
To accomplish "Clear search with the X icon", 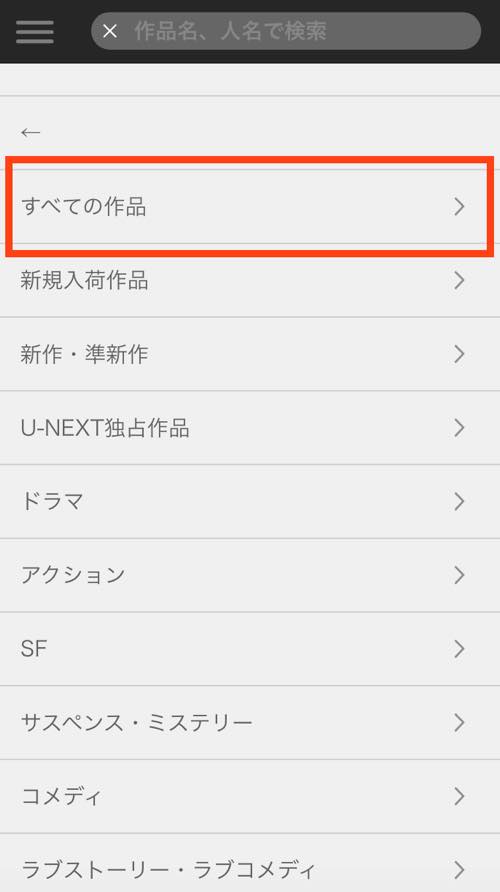I will tap(110, 31).
